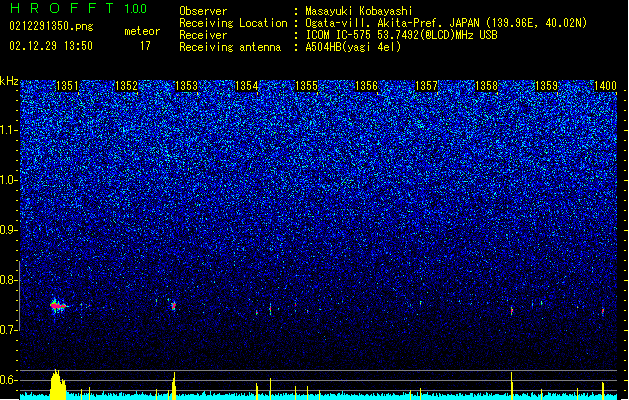
Task: Click the 1400 time marker
Action: pyautogui.click(x=605, y=86)
